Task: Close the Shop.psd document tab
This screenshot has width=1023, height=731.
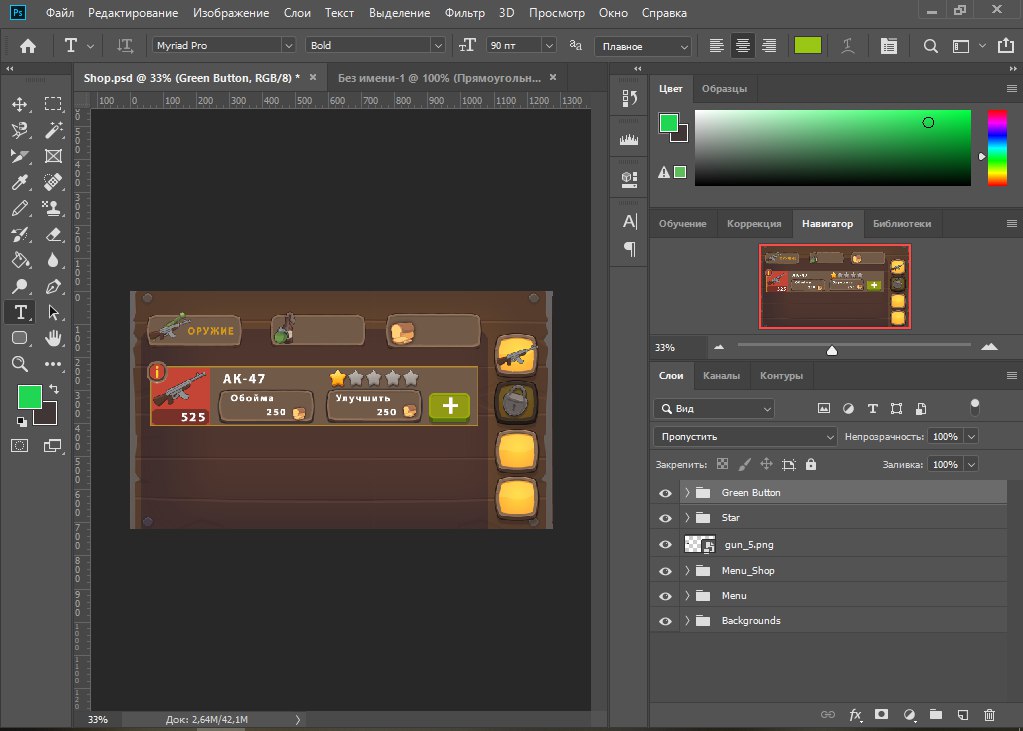Action: [x=313, y=77]
